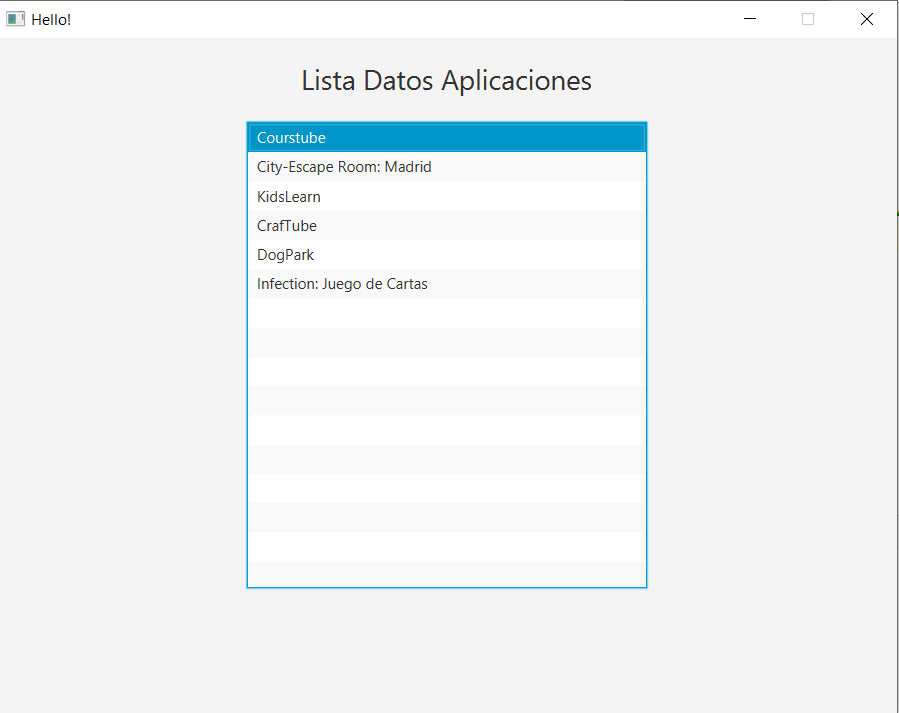Viewport: 899px width, 713px height.
Task: Maximize the Hello! window
Action: pyautogui.click(x=807, y=18)
